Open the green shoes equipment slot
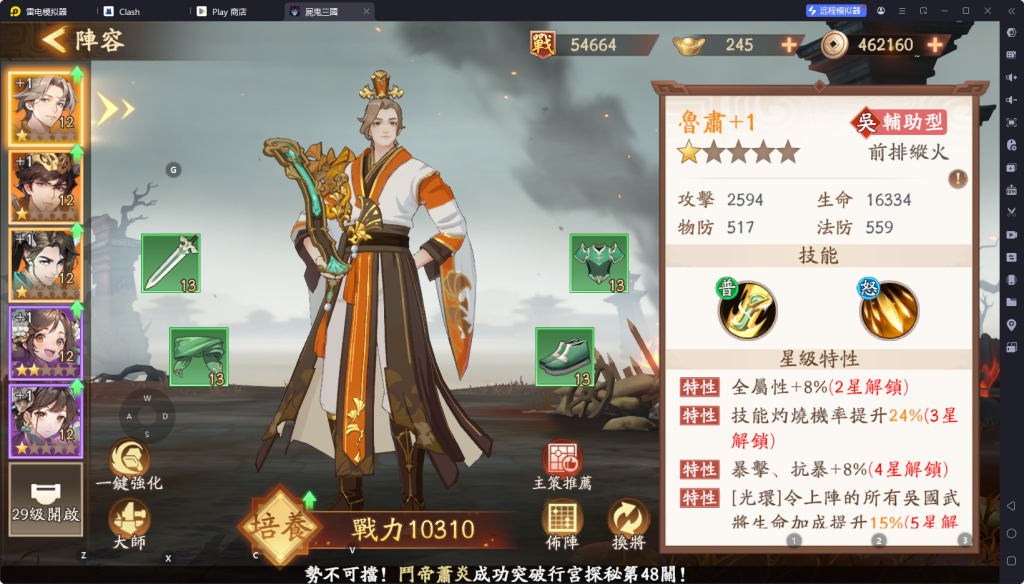This screenshot has width=1024, height=584. point(565,357)
